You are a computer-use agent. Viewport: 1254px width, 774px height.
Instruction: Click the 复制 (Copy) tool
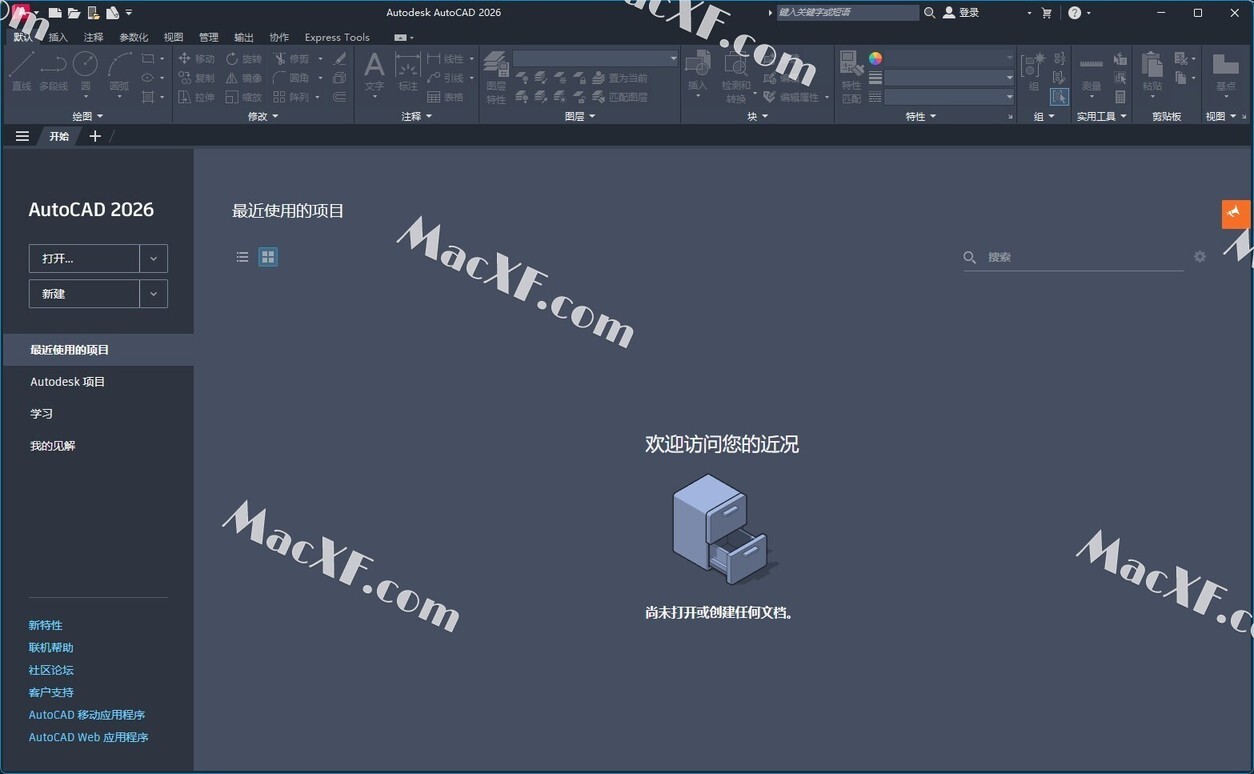pos(196,78)
